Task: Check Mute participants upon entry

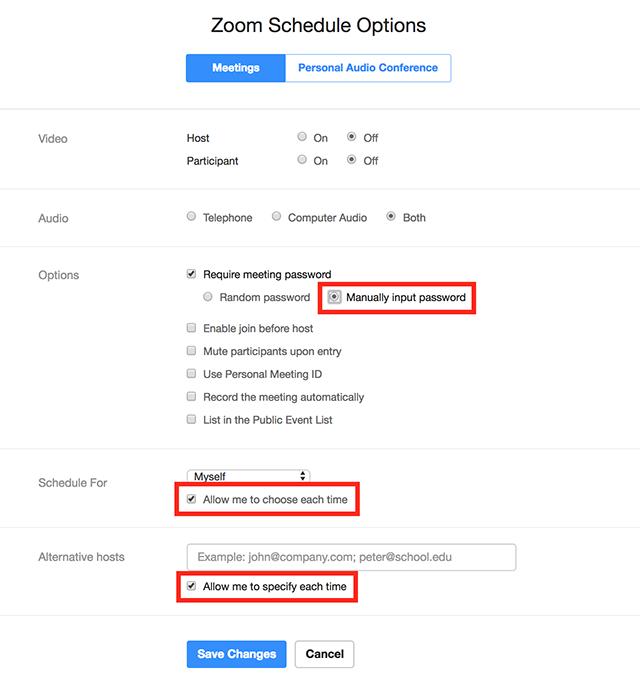Action: [x=191, y=351]
